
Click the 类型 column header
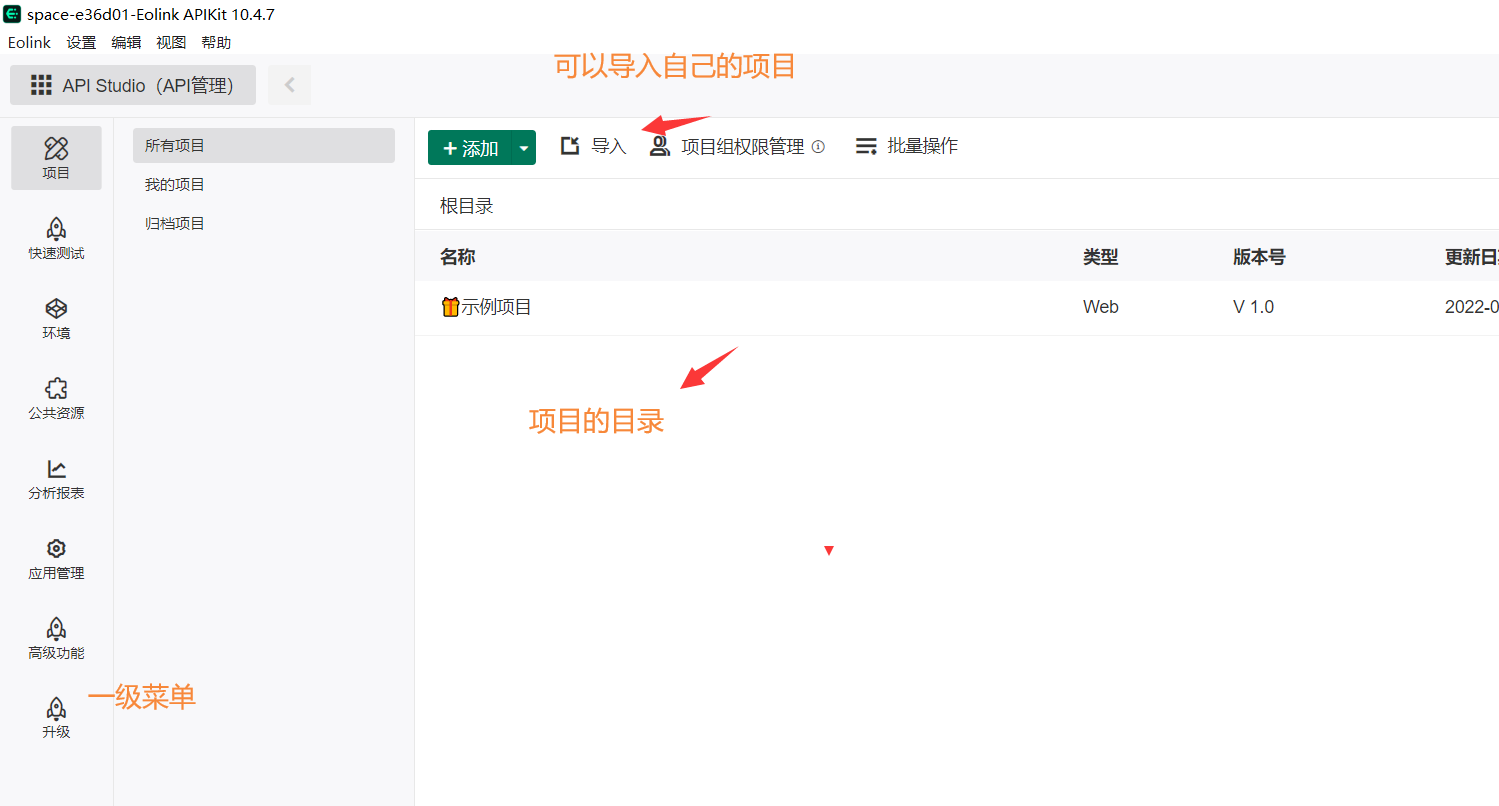pos(1101,257)
